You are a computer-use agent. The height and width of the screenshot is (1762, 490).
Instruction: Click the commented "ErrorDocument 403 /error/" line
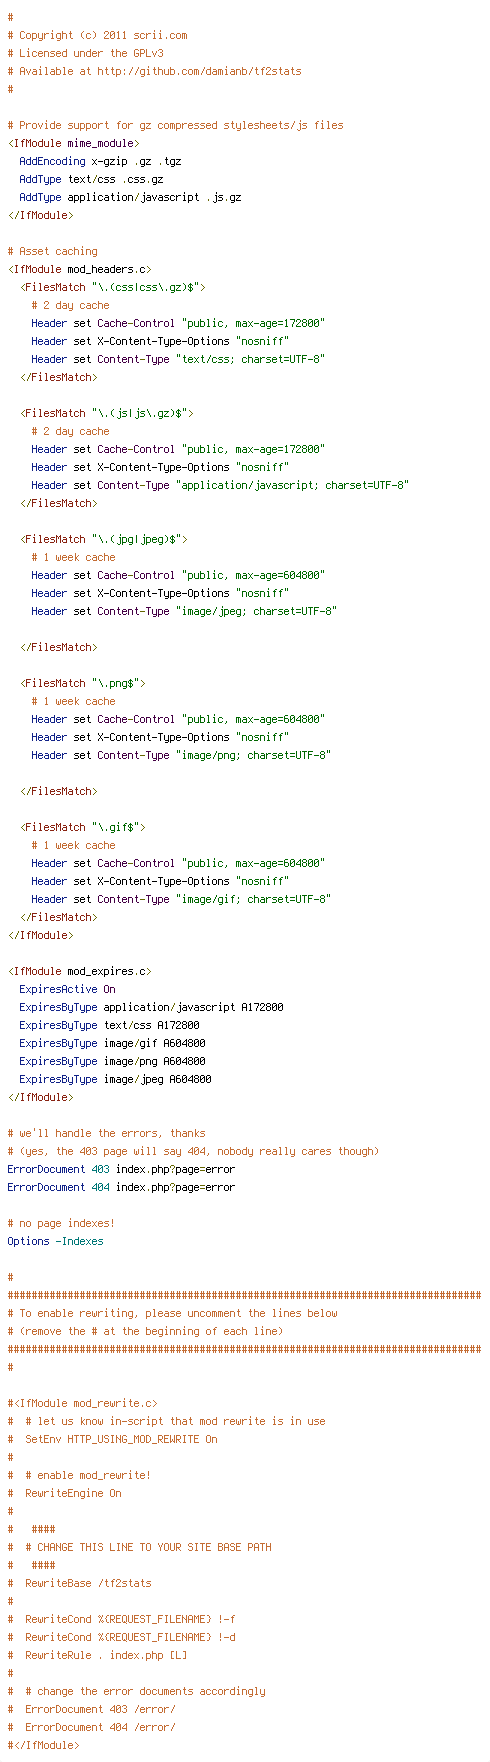click(x=91, y=1709)
